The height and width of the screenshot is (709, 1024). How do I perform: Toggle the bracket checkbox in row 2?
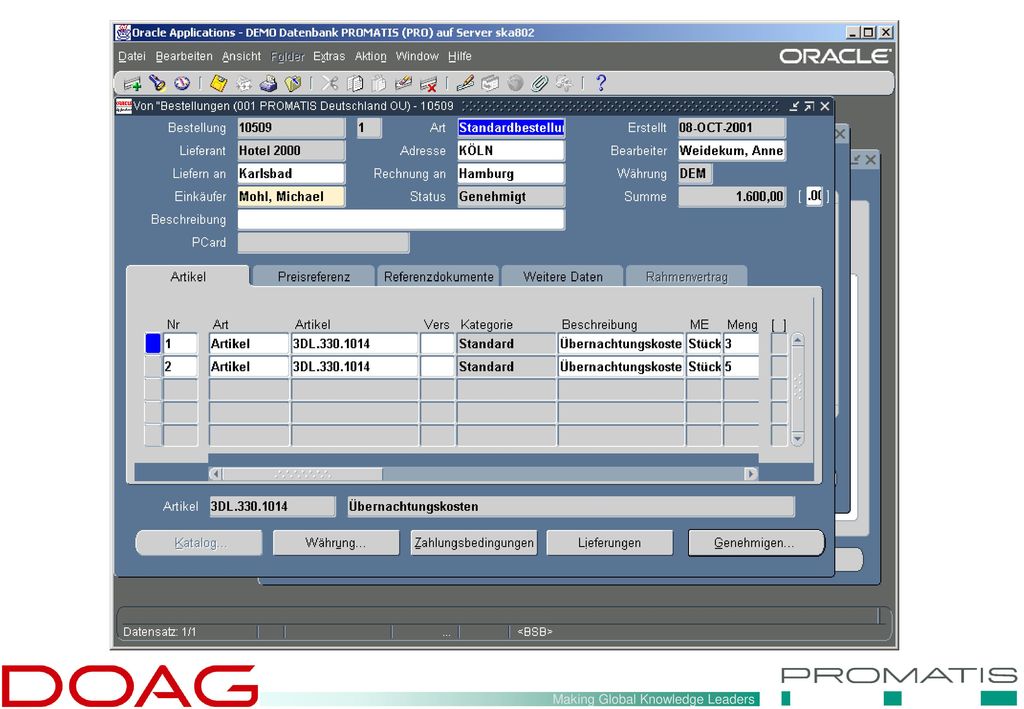click(778, 366)
